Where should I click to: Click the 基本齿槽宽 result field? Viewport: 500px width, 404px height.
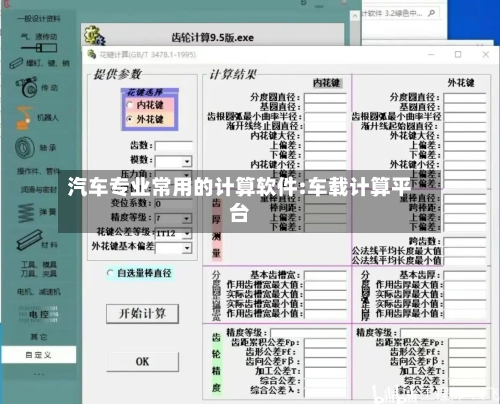click(325, 275)
